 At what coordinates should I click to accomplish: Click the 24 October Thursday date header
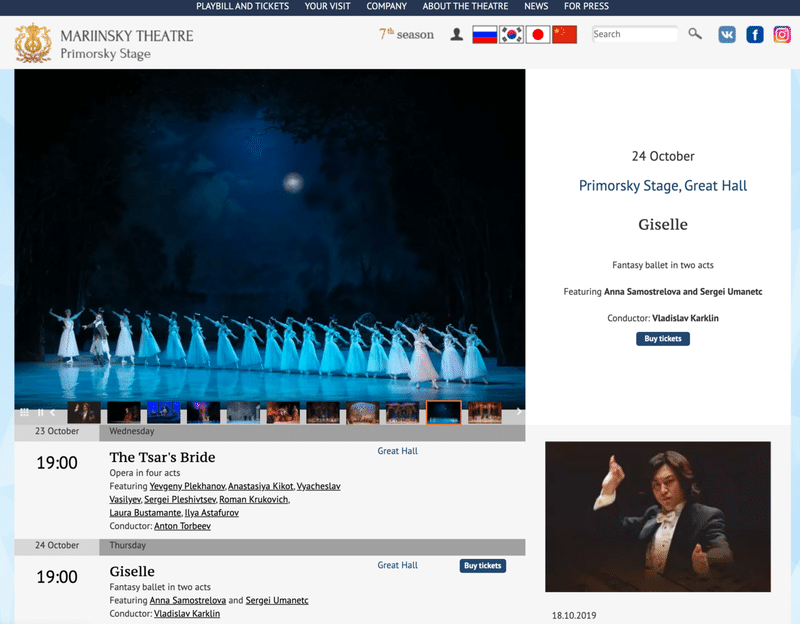[x=269, y=546]
